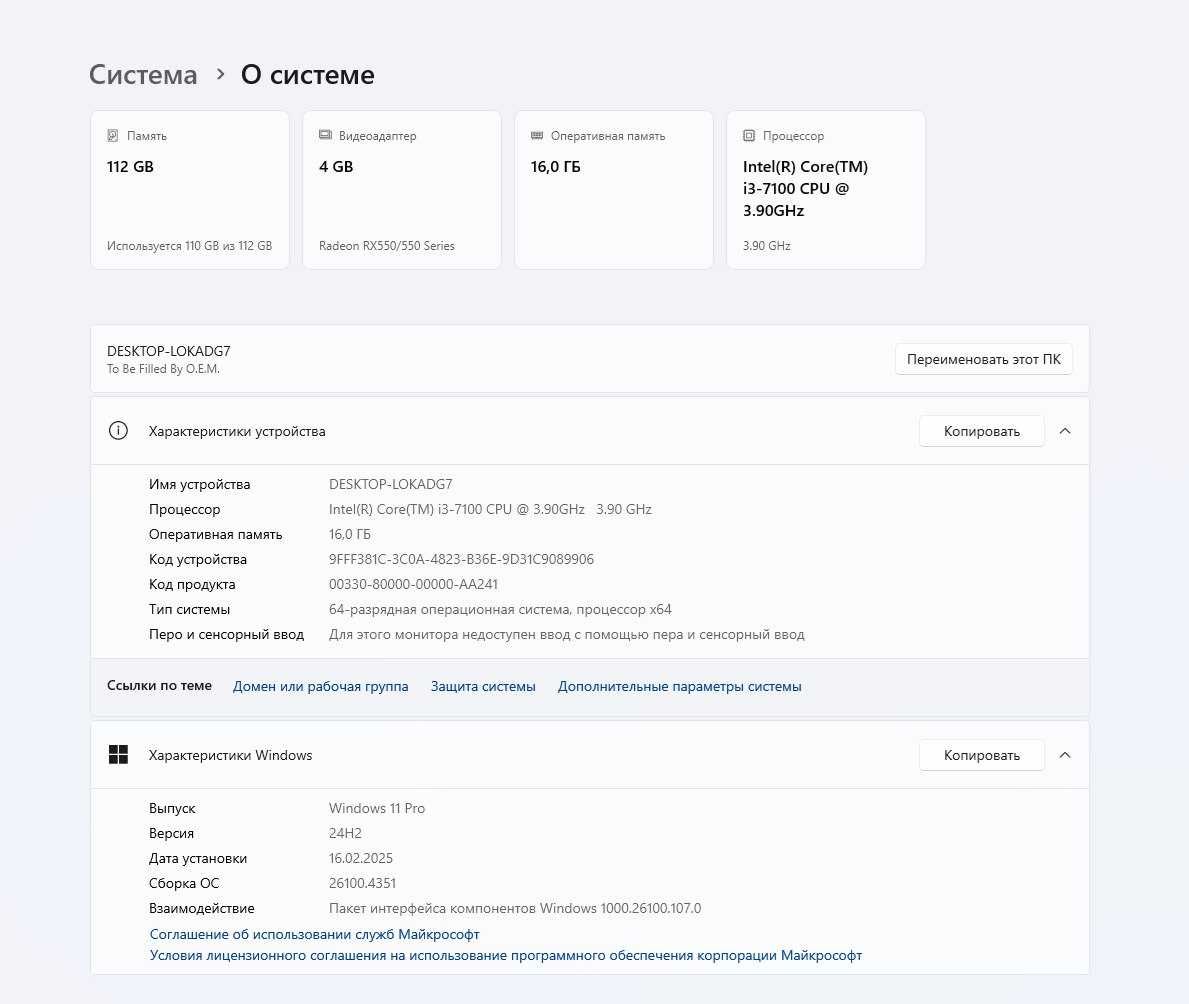This screenshot has width=1189, height=1004.
Task: Open the Защита системы link
Action: tap(483, 686)
